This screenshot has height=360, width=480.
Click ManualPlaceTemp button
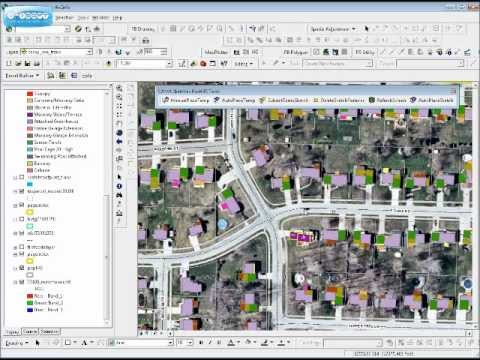click(186, 100)
